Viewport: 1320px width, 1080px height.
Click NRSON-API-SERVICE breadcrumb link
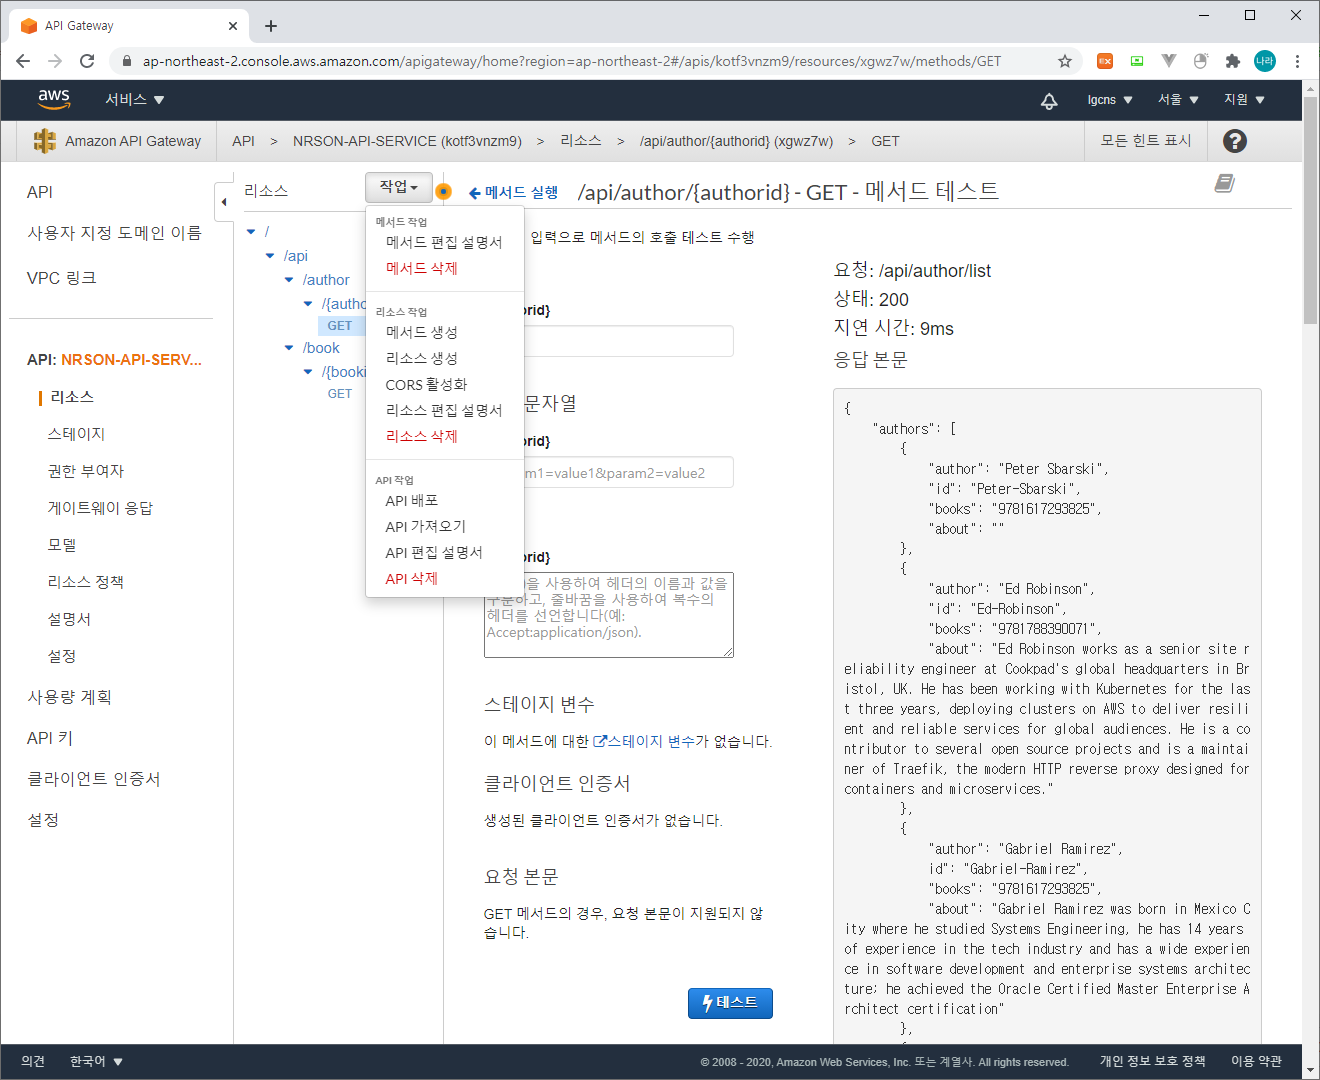click(x=407, y=141)
